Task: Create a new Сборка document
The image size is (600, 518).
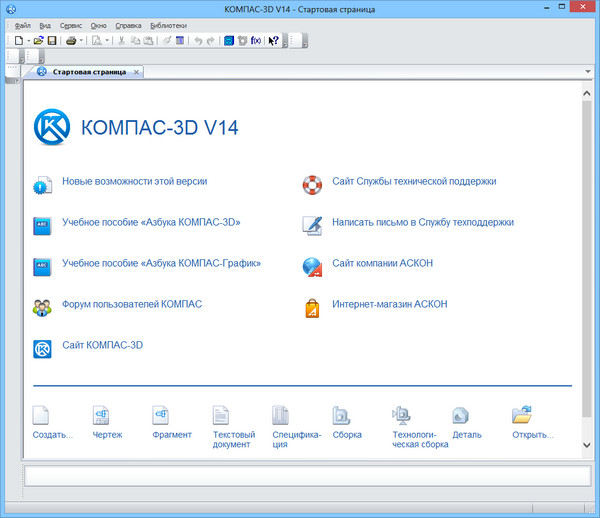Action: tap(341, 415)
